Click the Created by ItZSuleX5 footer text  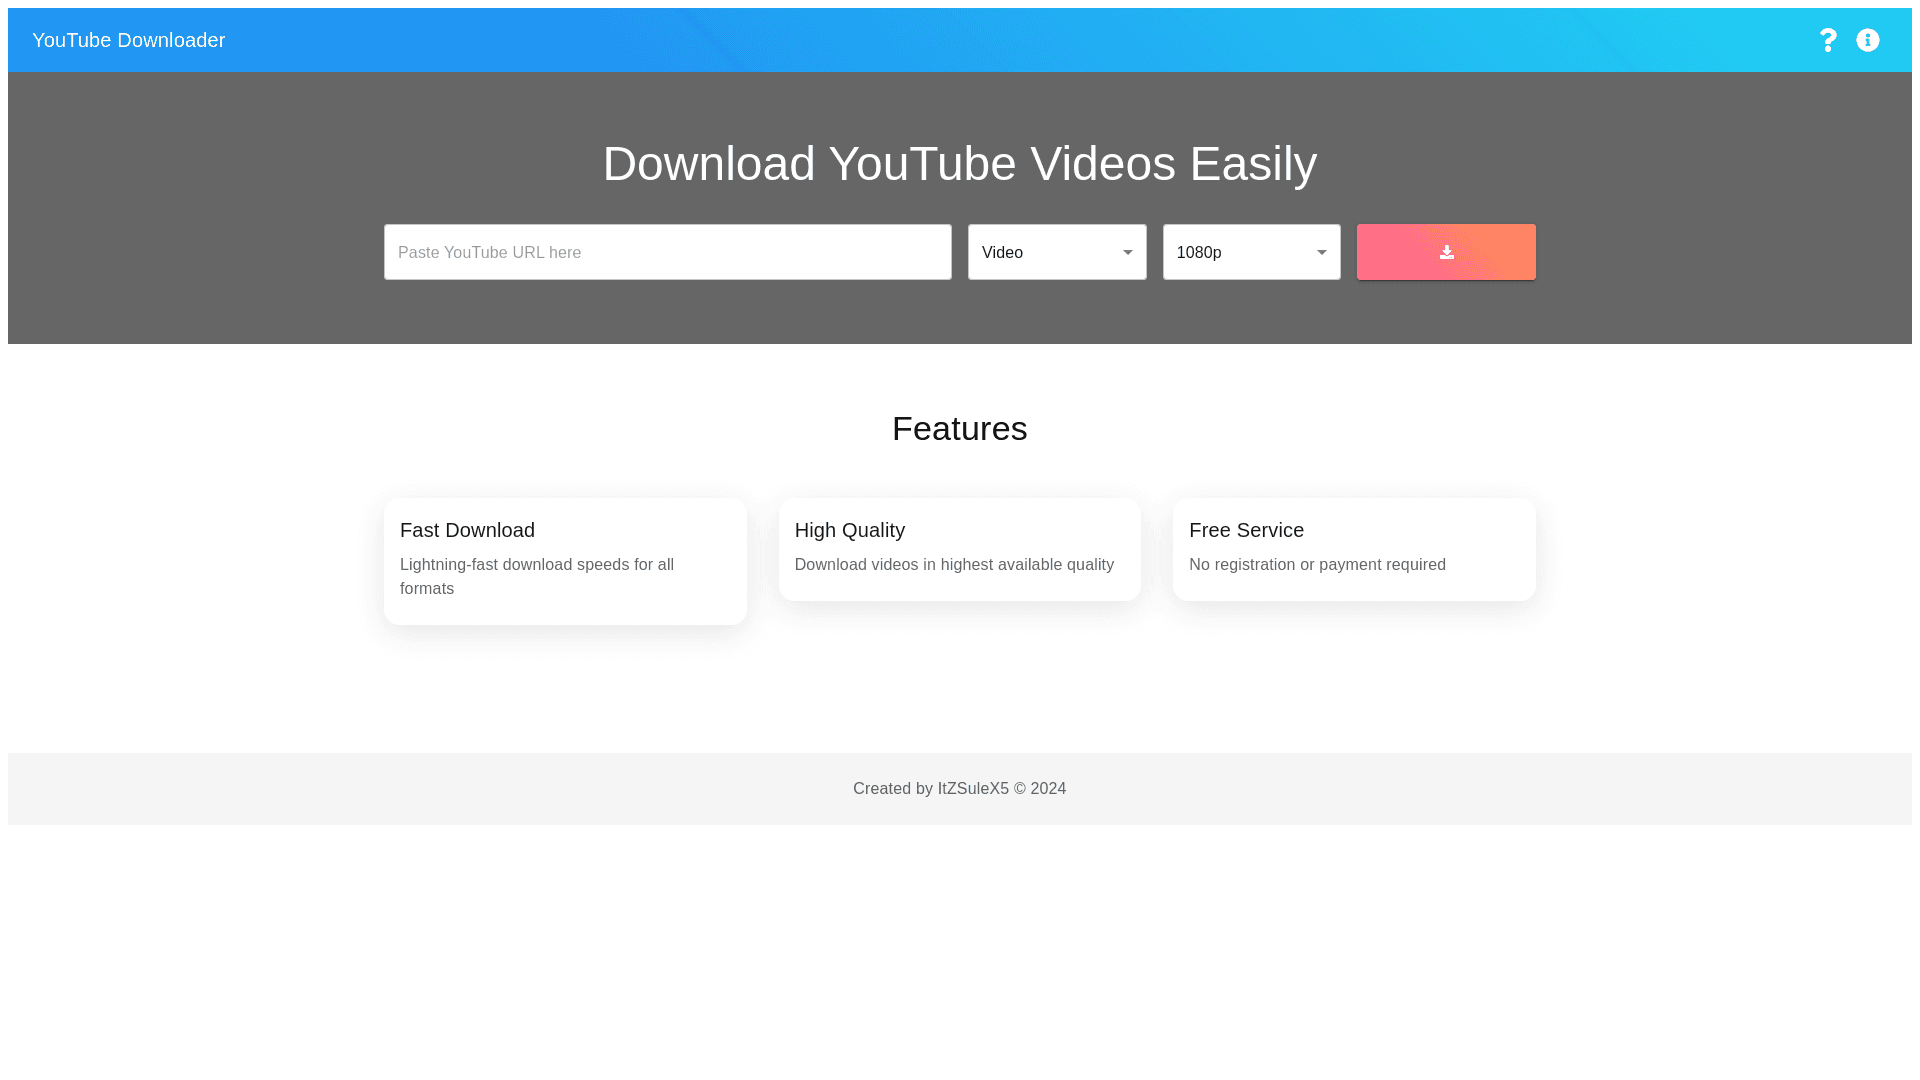click(x=959, y=789)
